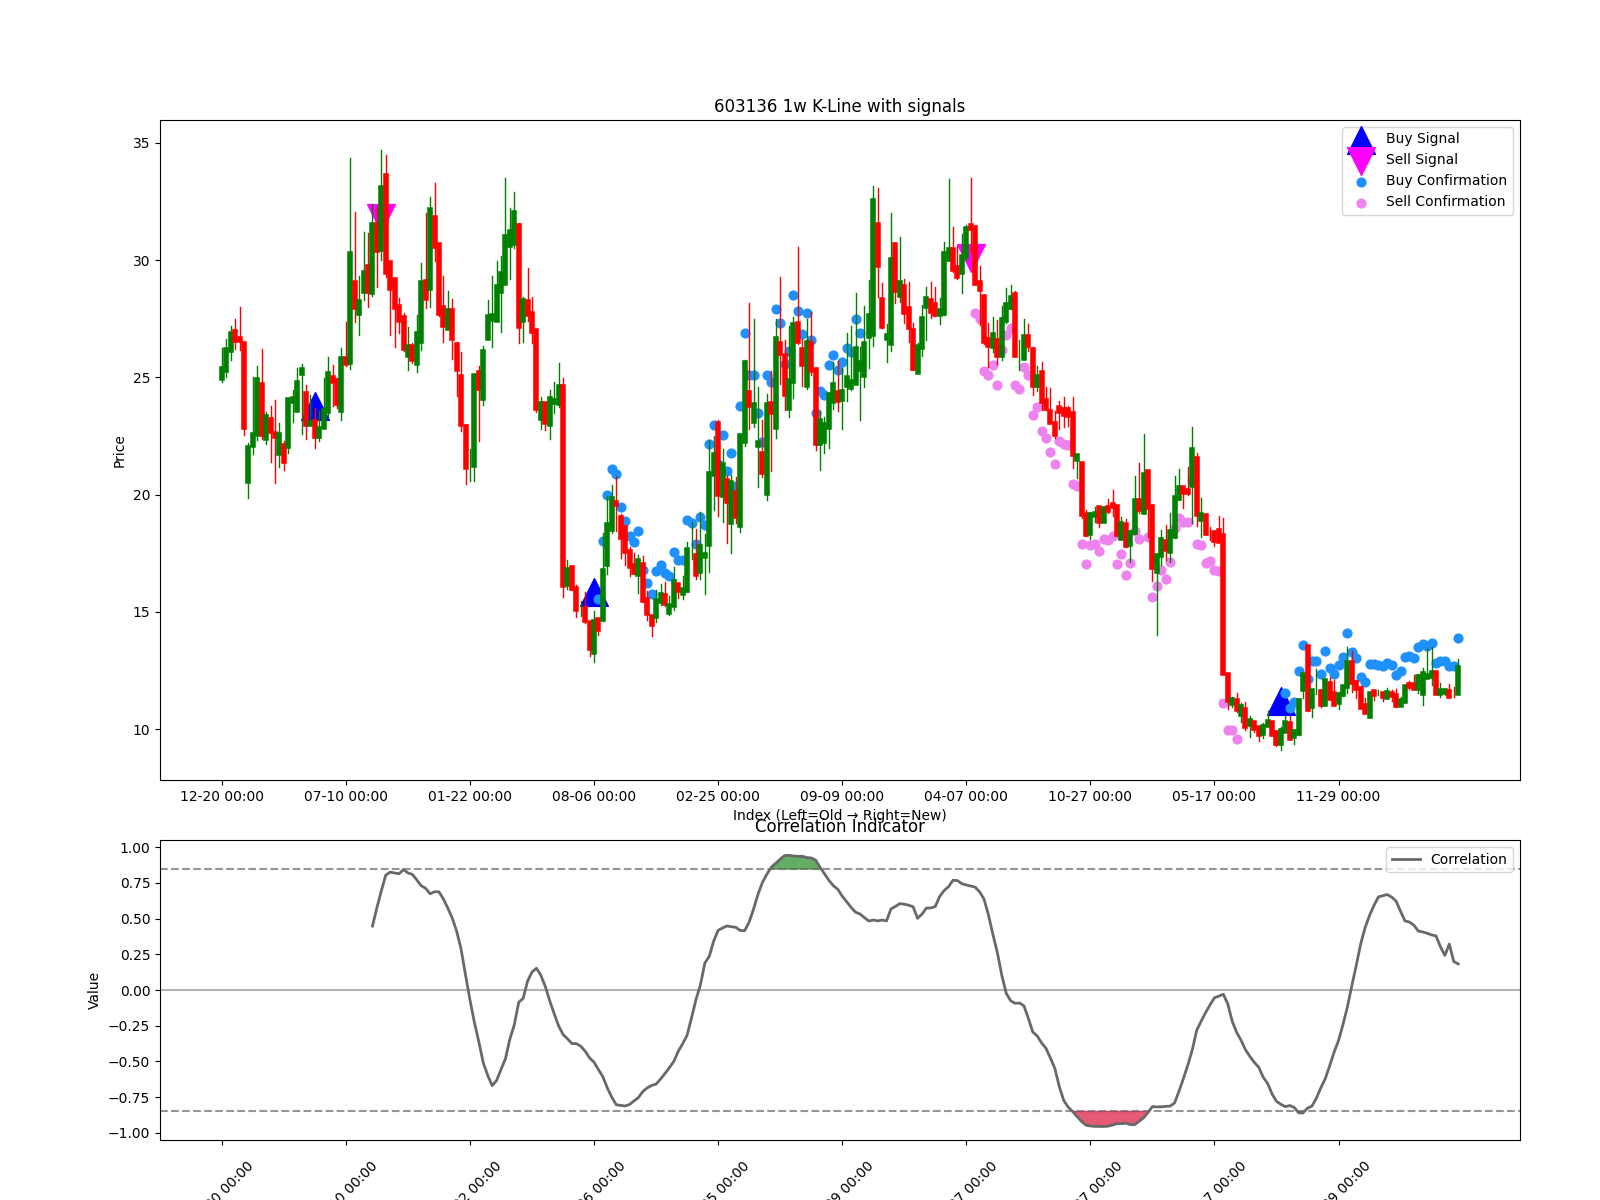Click the correlation tick label '0.75'
The image size is (1600, 1200).
point(134,883)
